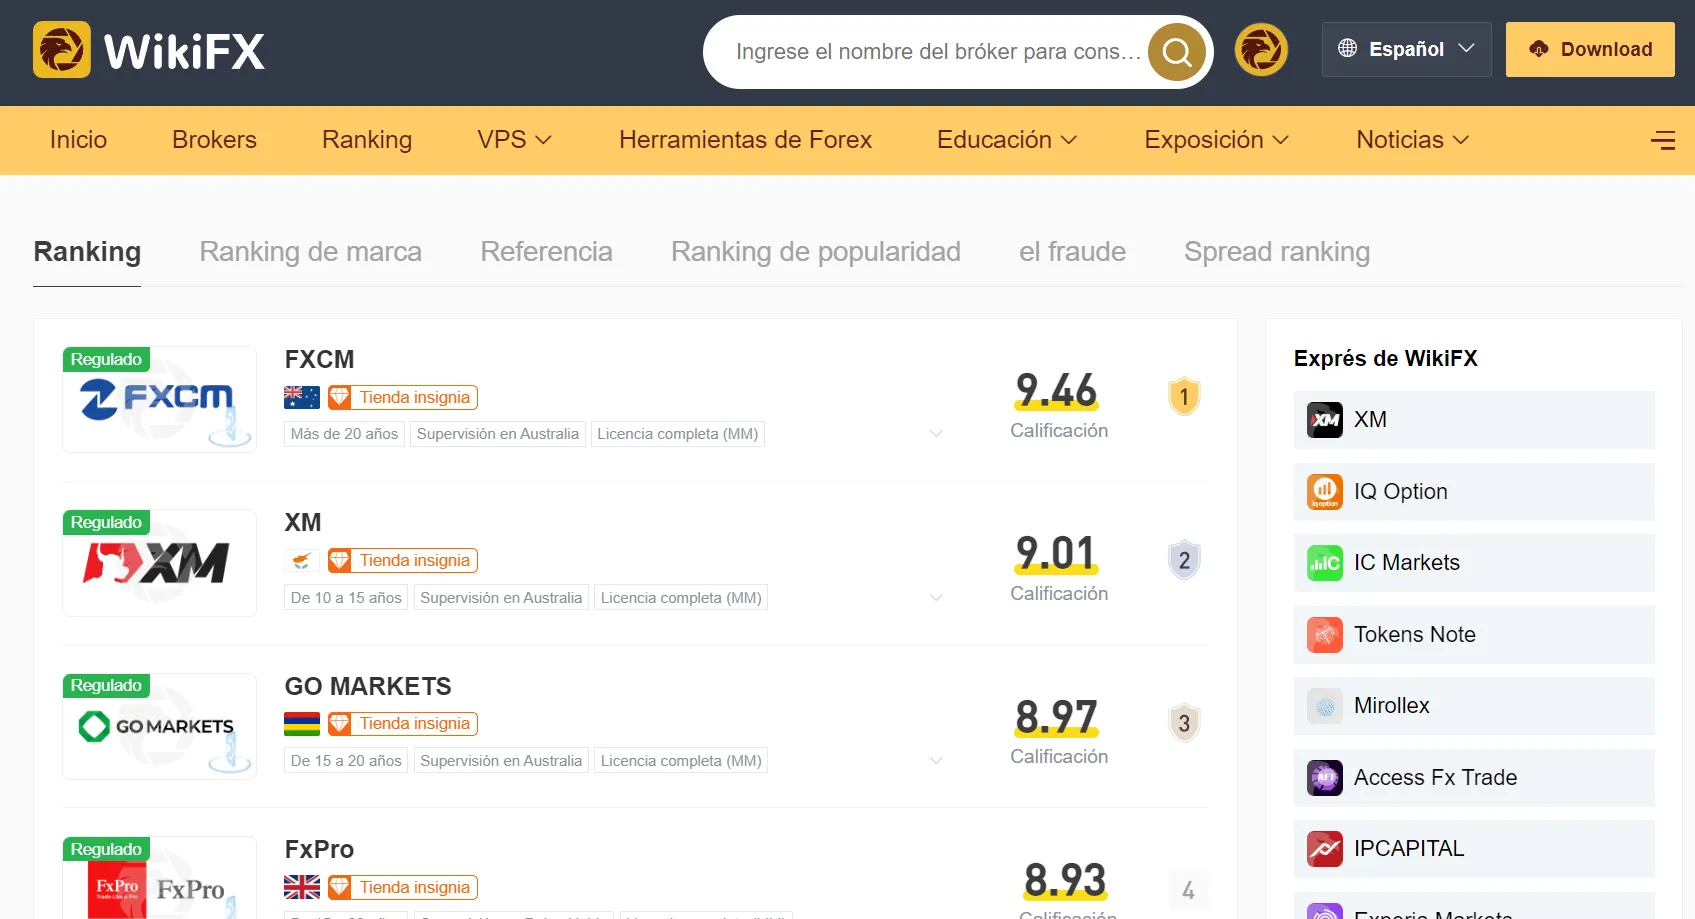Go to Inicio in navigation bar

78,140
